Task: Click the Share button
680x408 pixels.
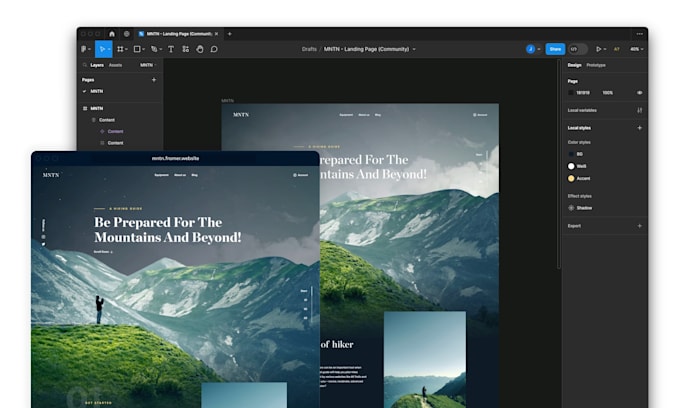Action: tap(555, 49)
